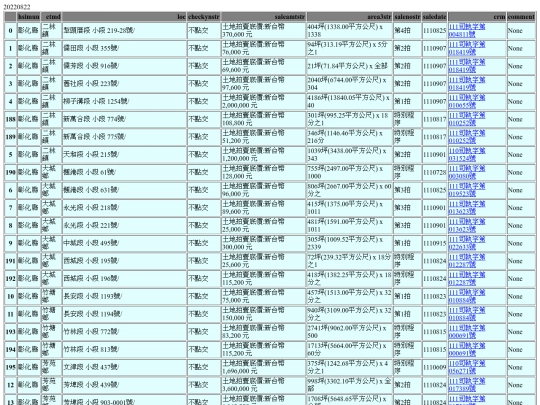This screenshot has height=405, width=540.
Task: Click the 'saledate' column header
Action: coord(434,17)
